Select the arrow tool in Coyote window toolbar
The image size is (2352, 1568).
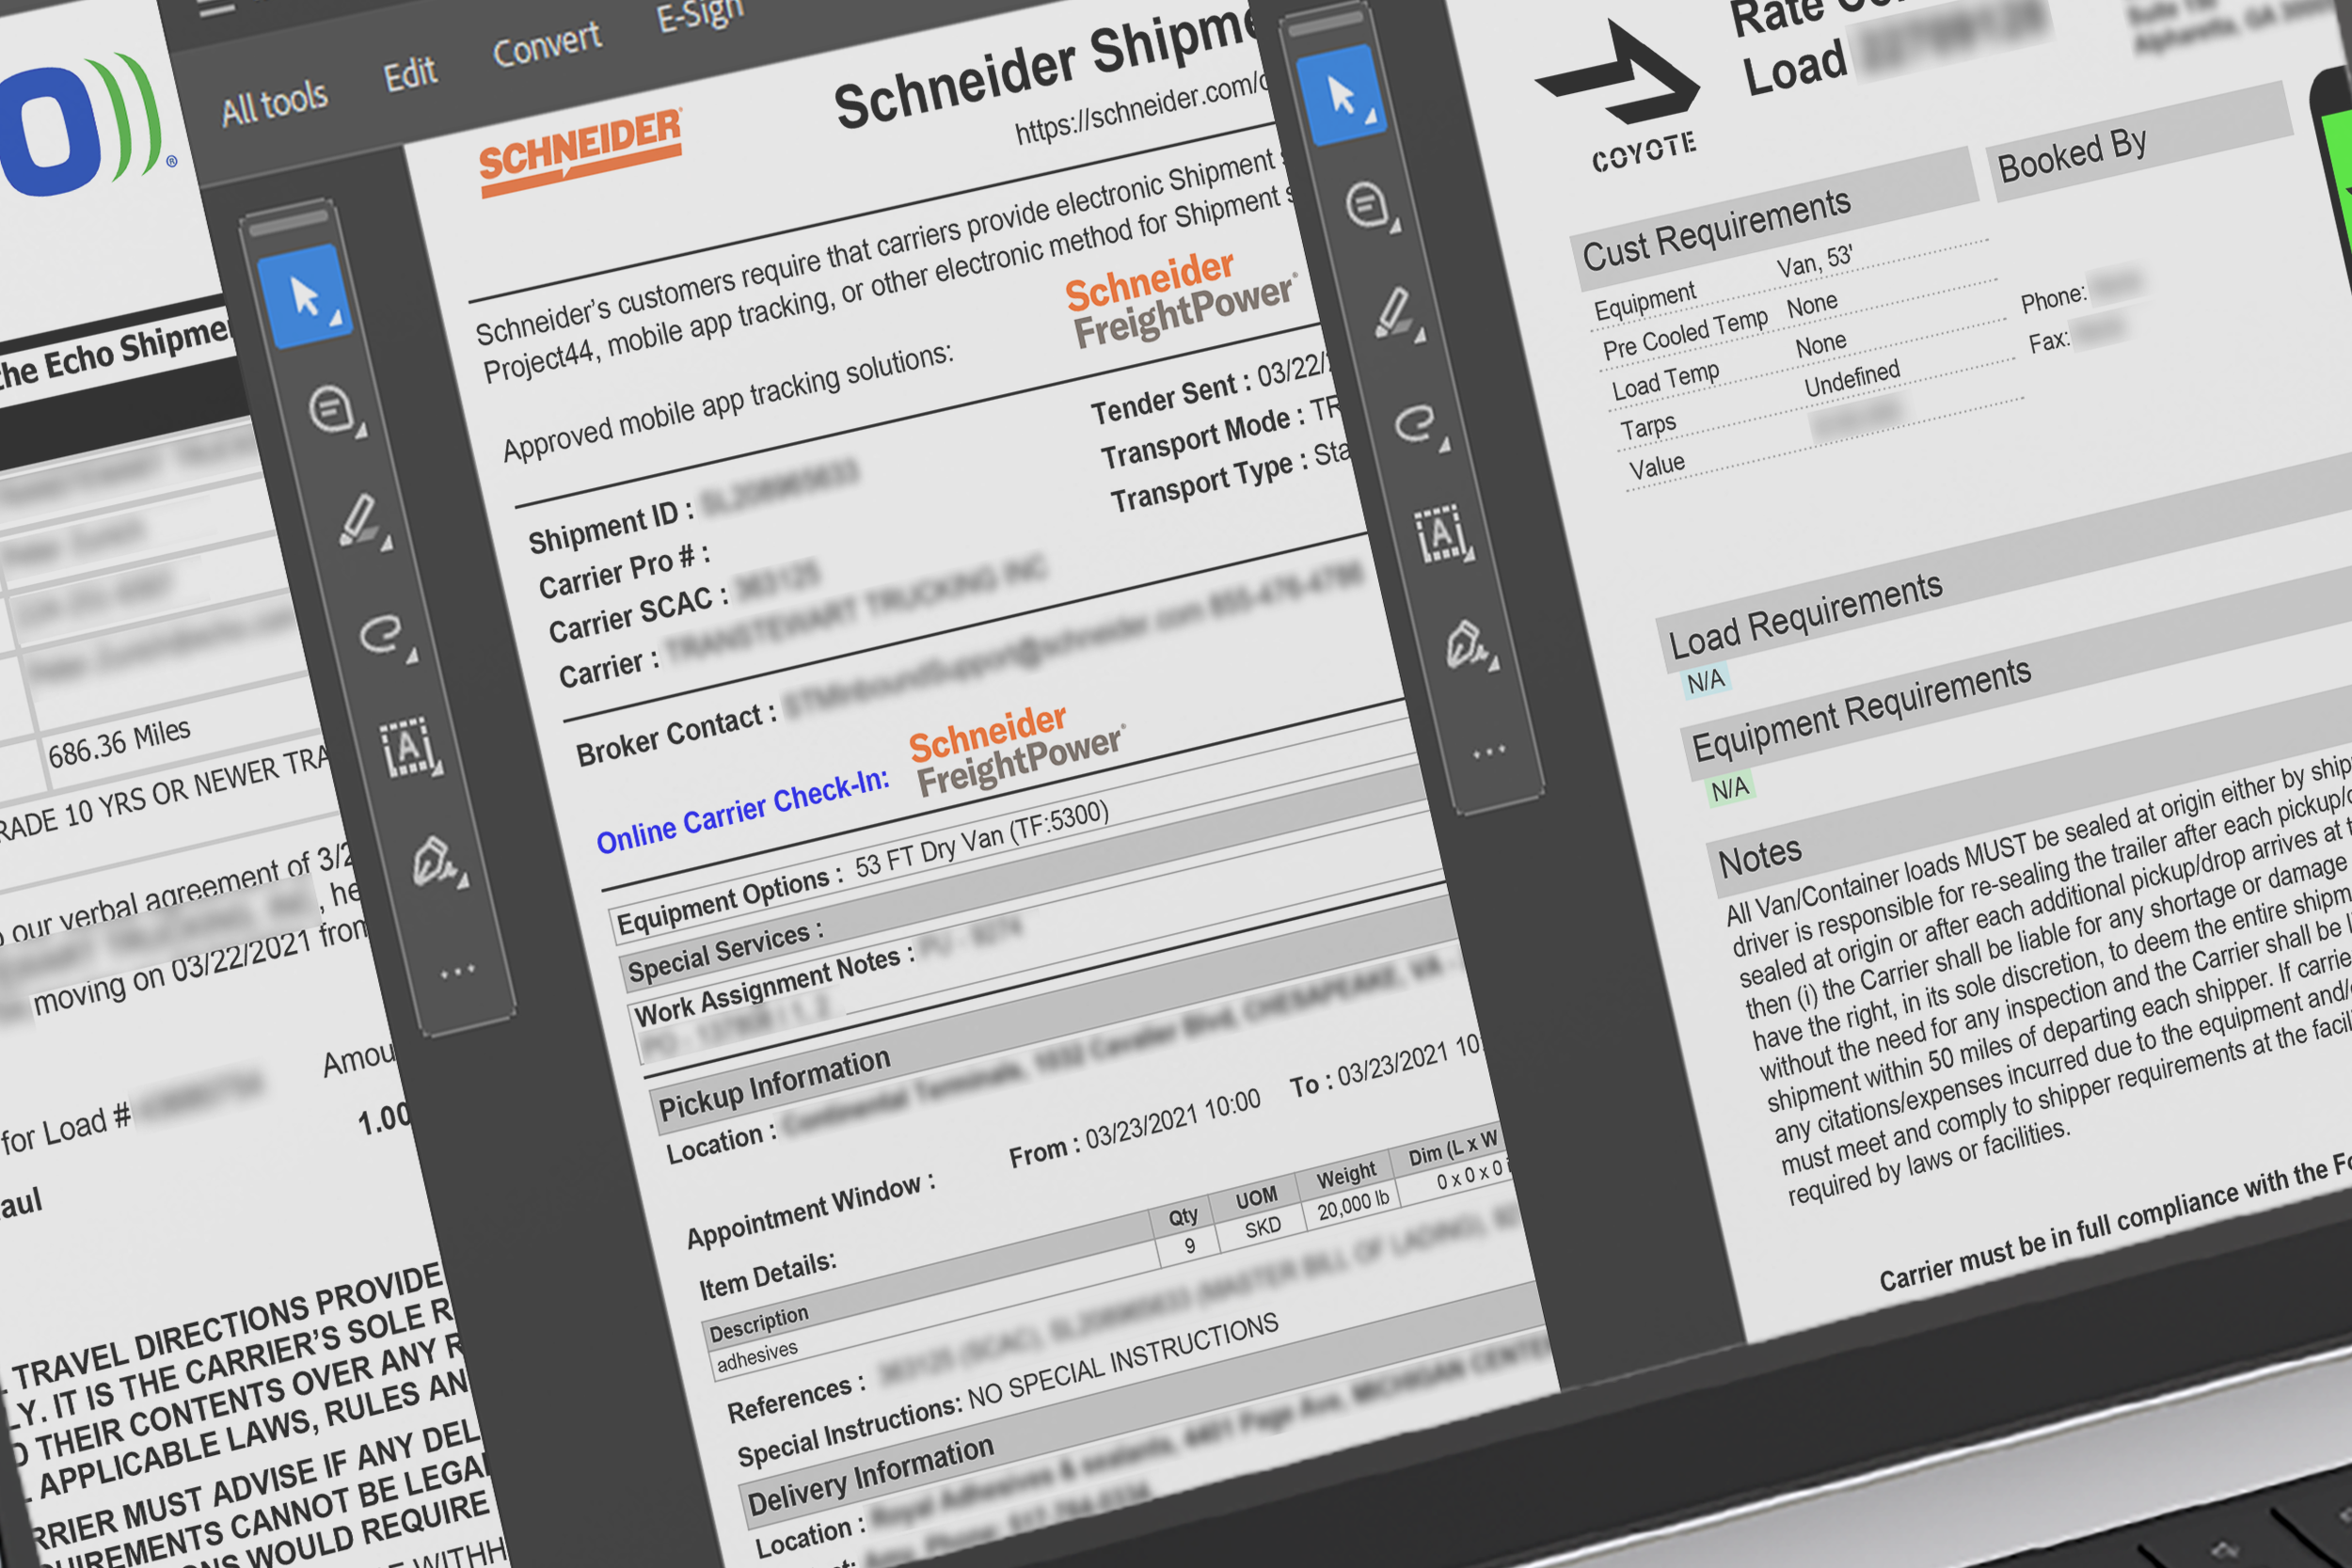1341,96
